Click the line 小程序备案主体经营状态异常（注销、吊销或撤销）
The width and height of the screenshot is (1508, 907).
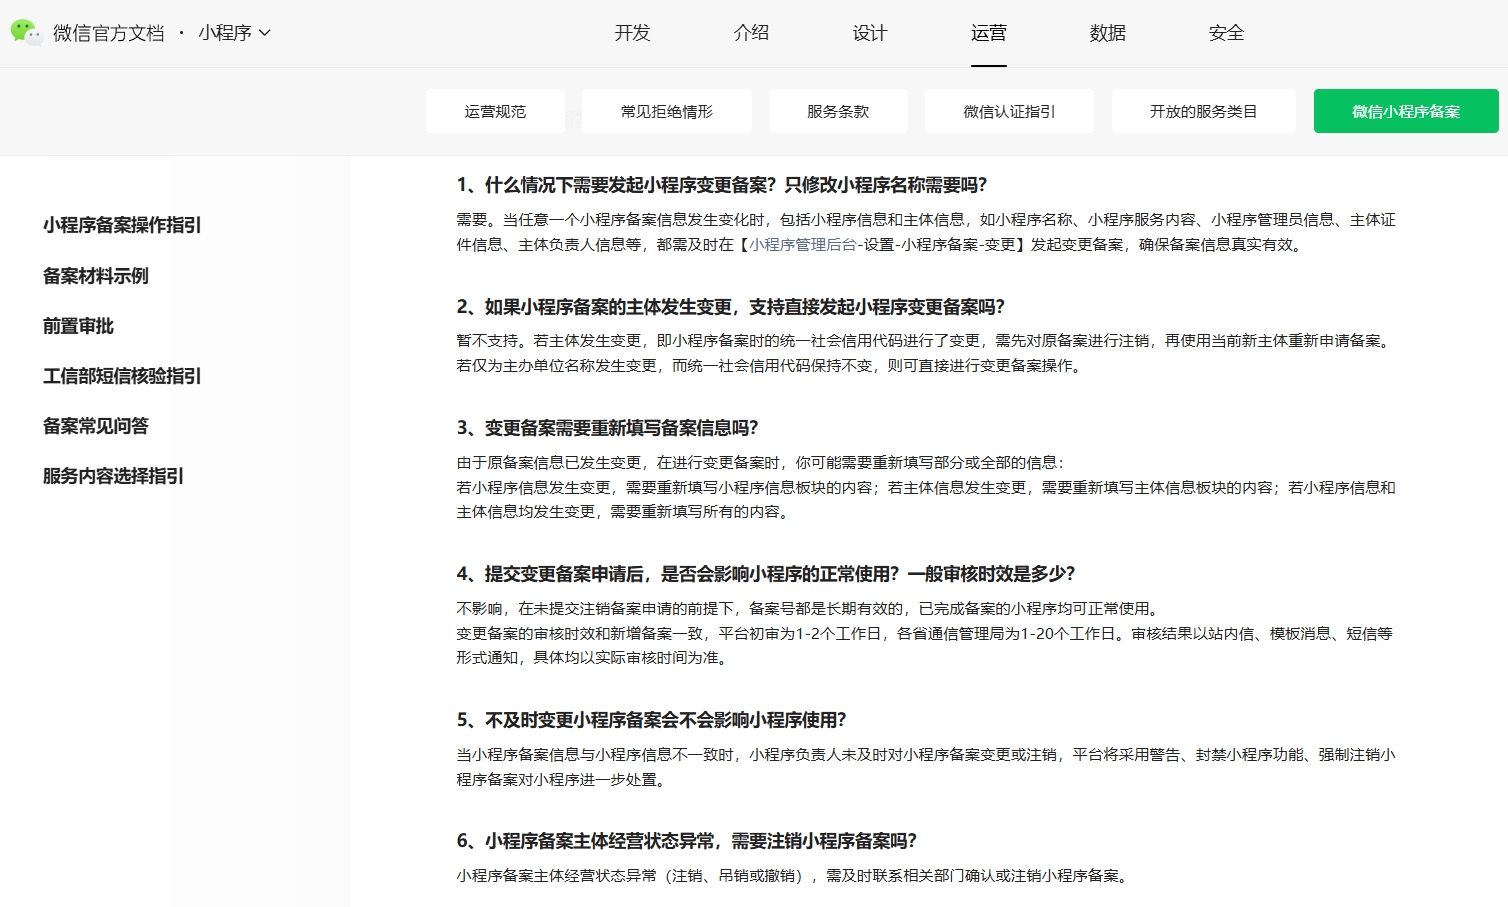point(794,876)
